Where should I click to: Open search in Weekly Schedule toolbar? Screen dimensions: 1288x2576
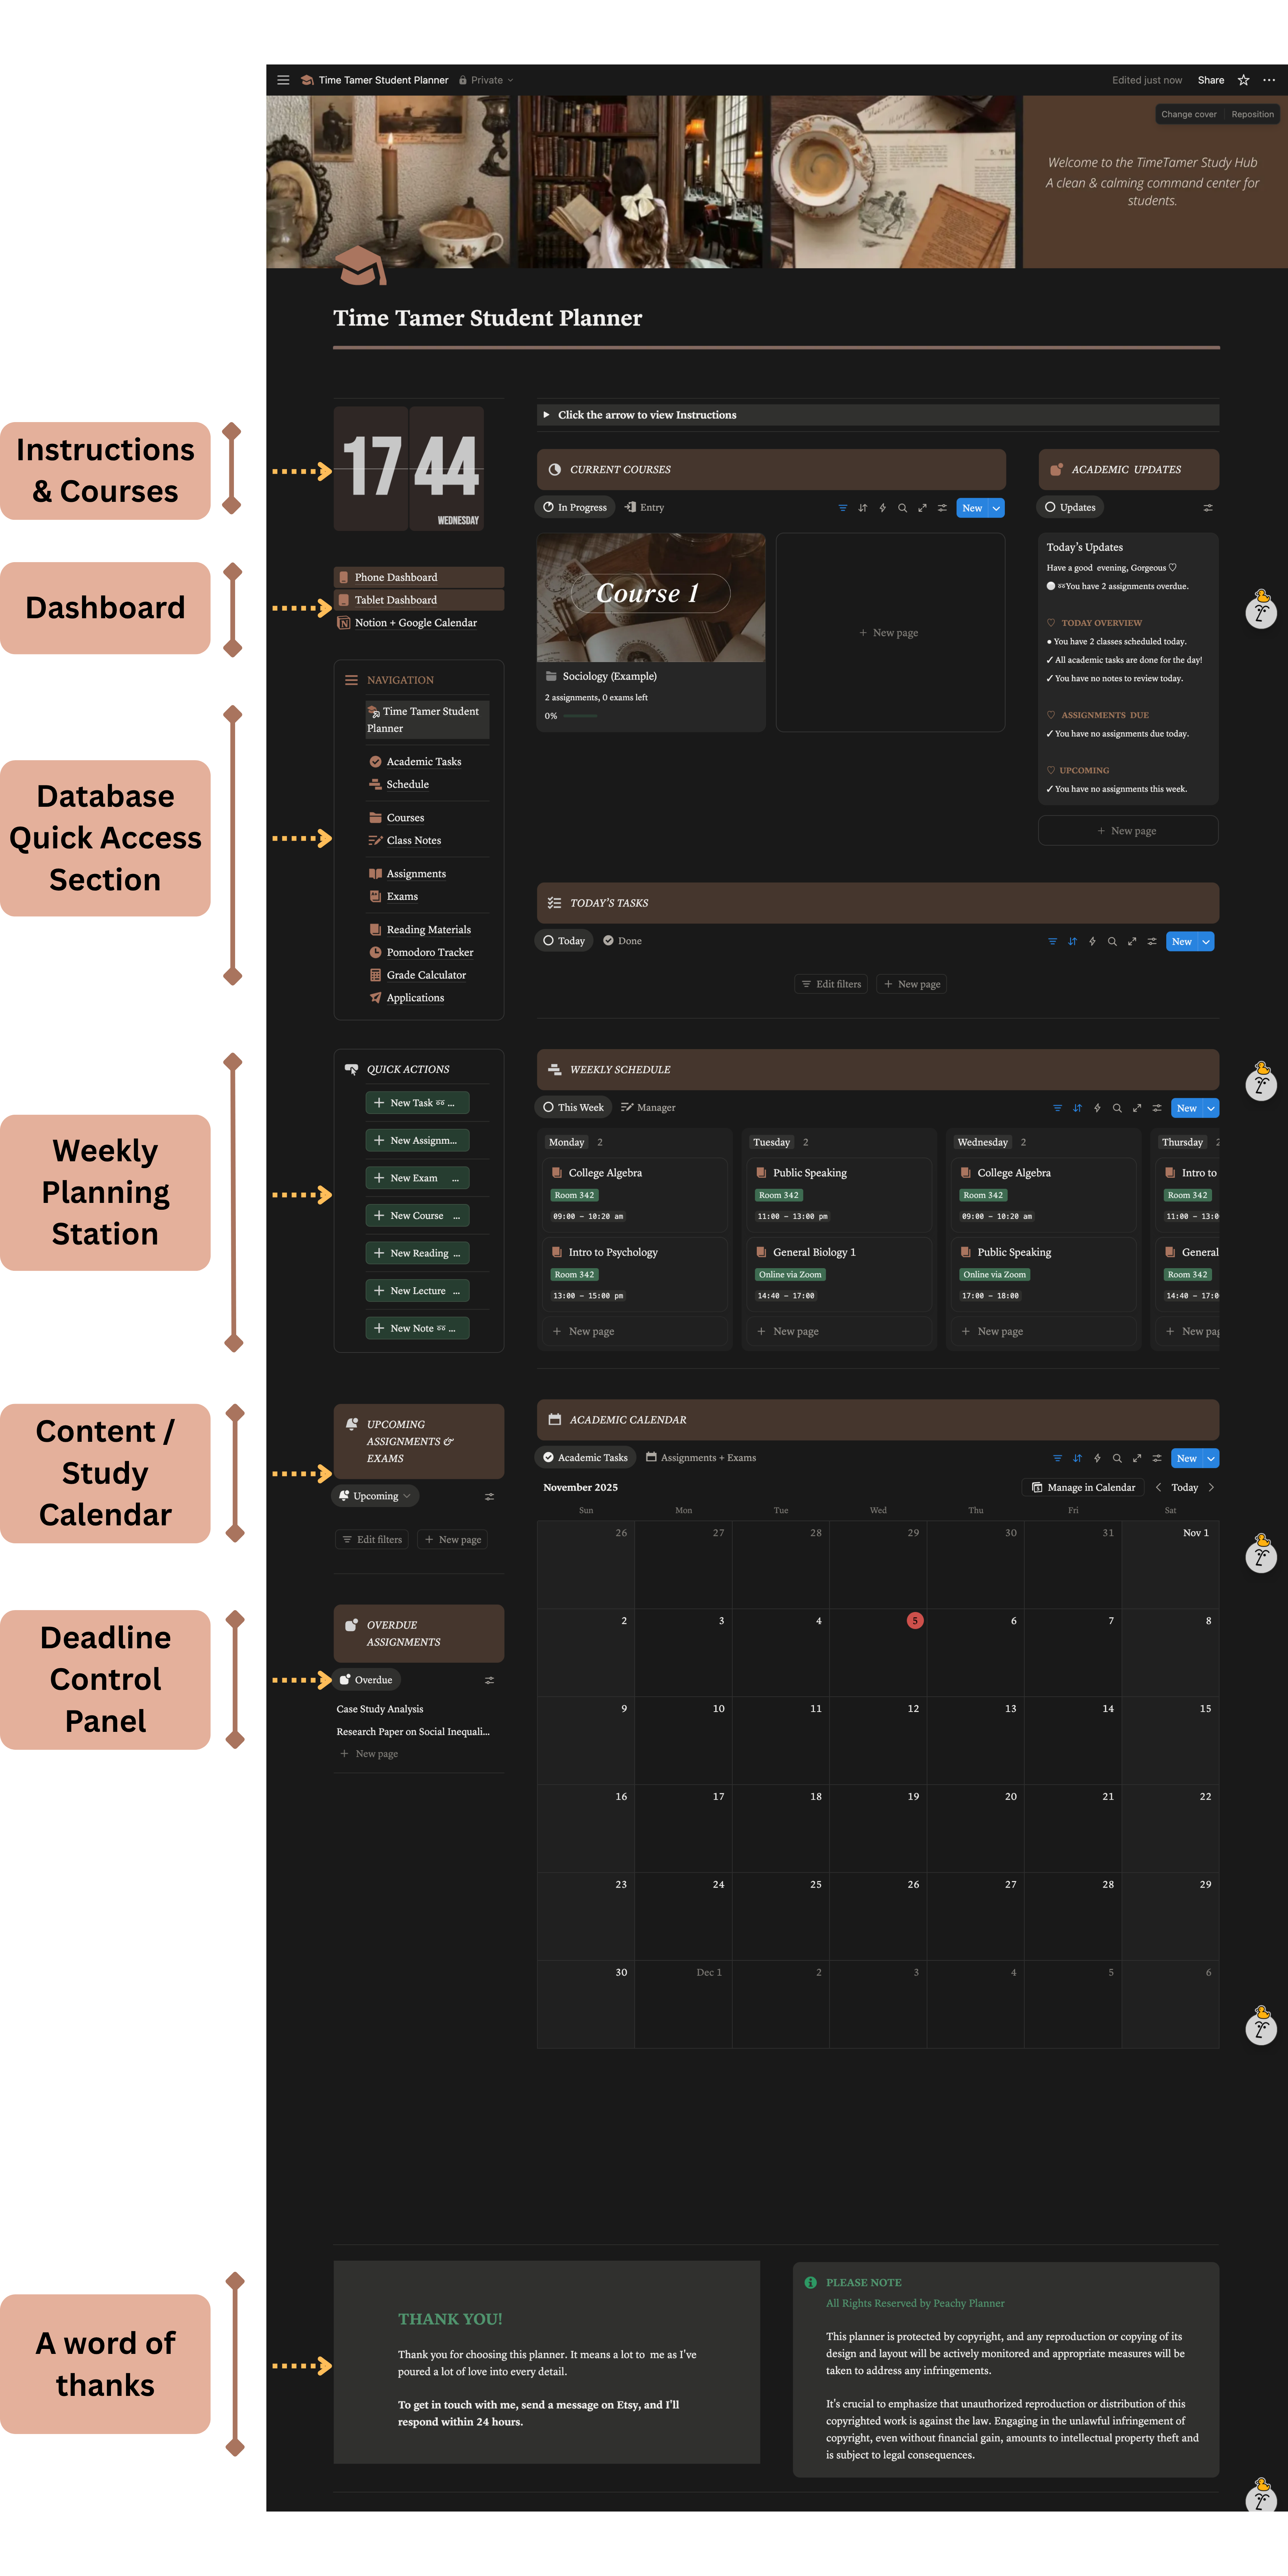(x=1117, y=1108)
